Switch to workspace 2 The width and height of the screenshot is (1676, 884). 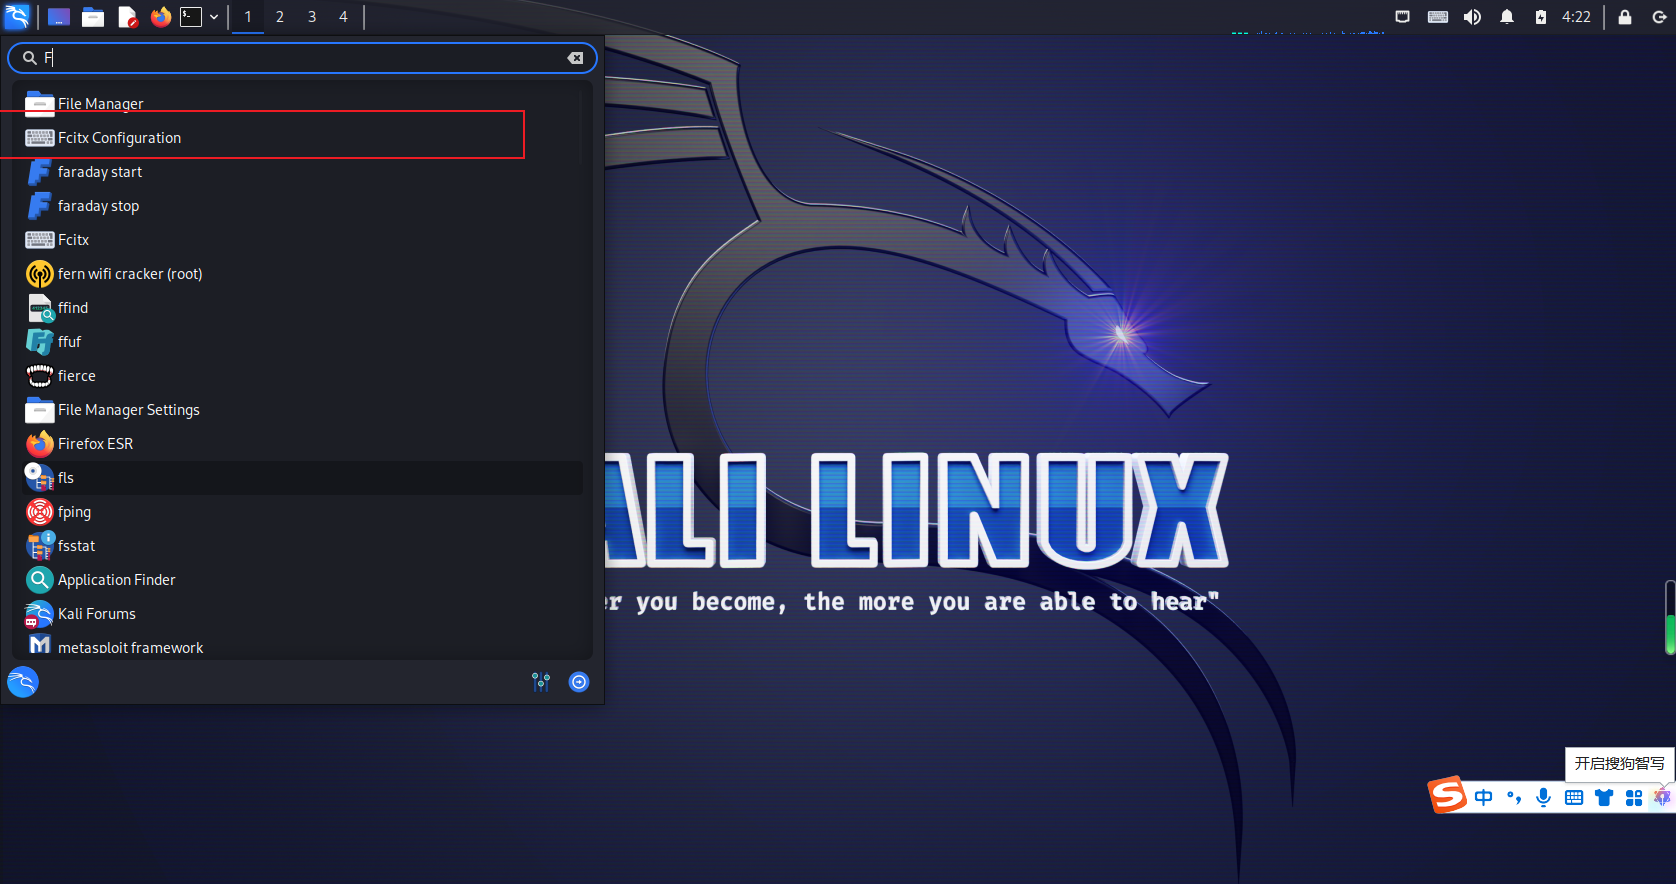pos(280,17)
